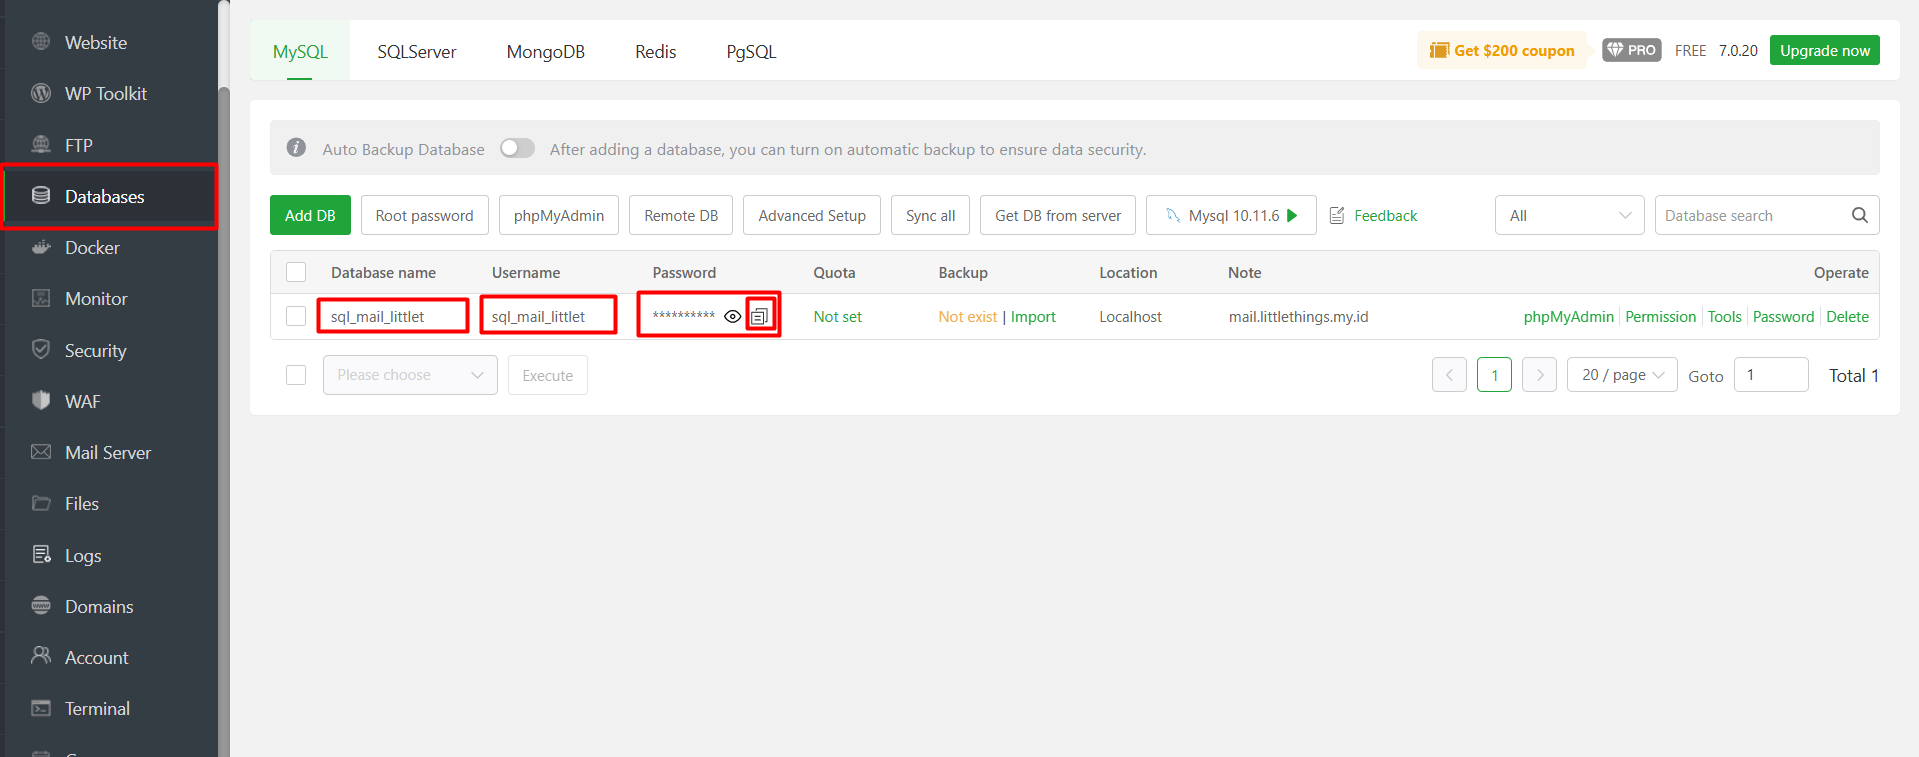This screenshot has width=1919, height=757.
Task: Switch to the SQLServer tab
Action: [x=417, y=51]
